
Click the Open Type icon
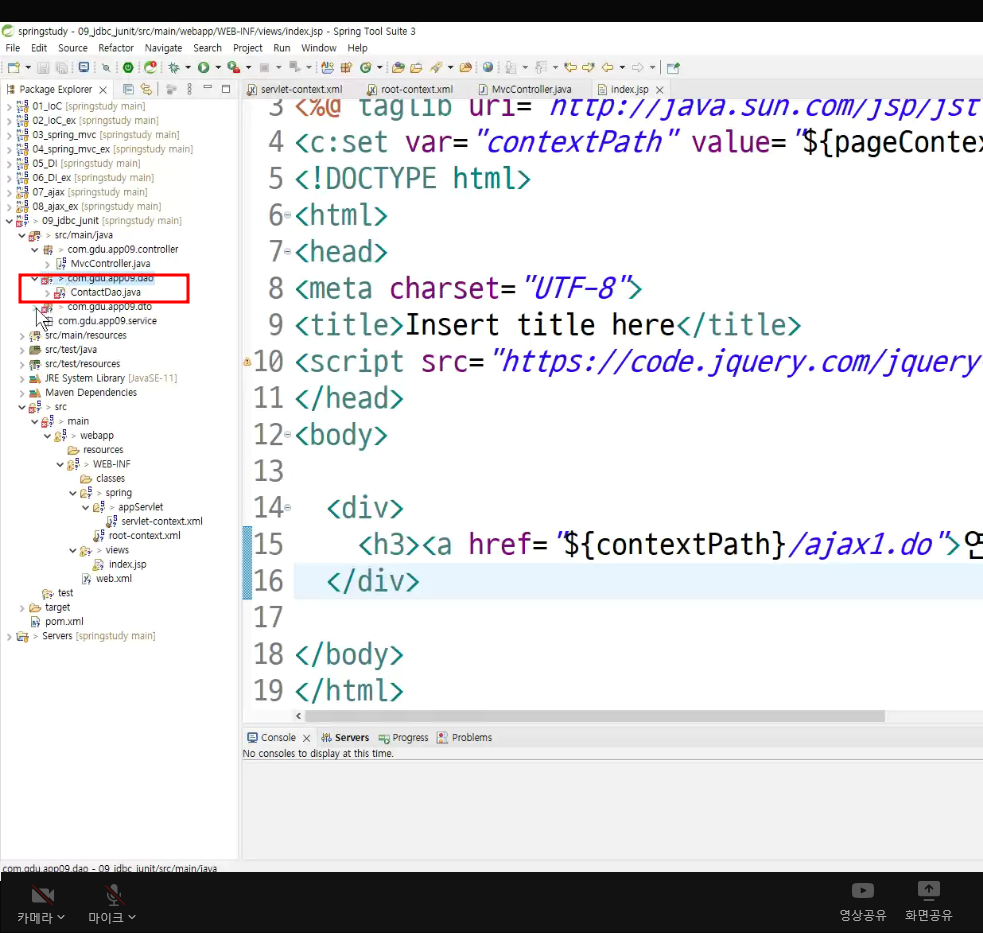click(x=397, y=68)
